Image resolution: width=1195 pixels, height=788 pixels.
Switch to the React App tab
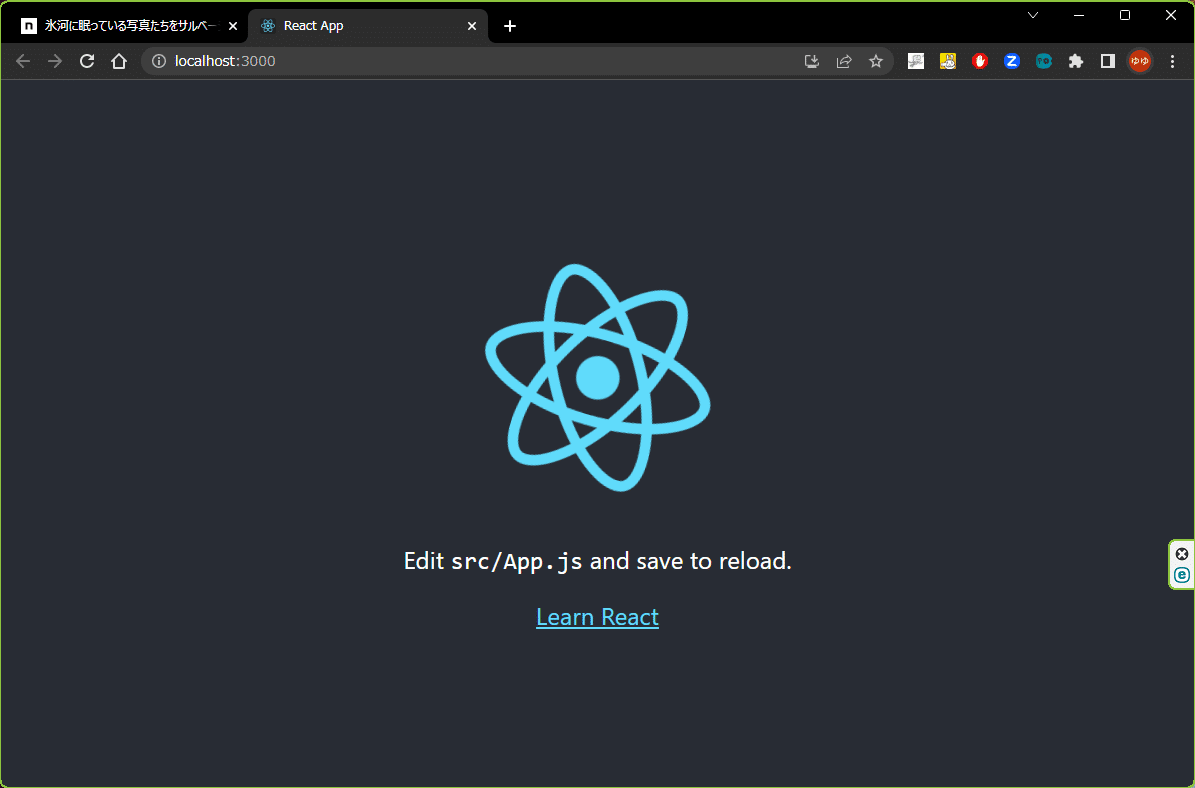pos(369,26)
